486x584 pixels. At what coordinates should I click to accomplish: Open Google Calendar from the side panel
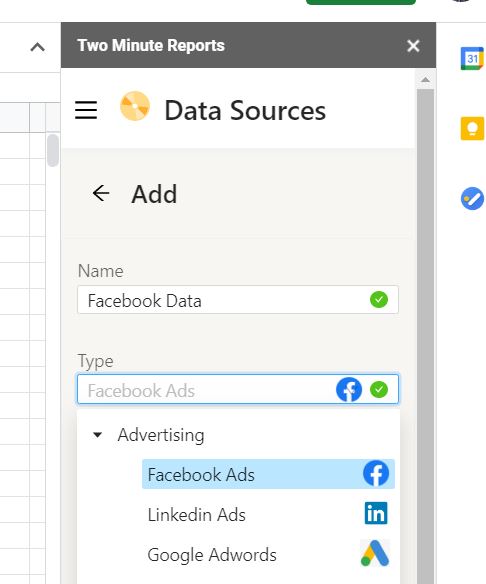click(472, 59)
